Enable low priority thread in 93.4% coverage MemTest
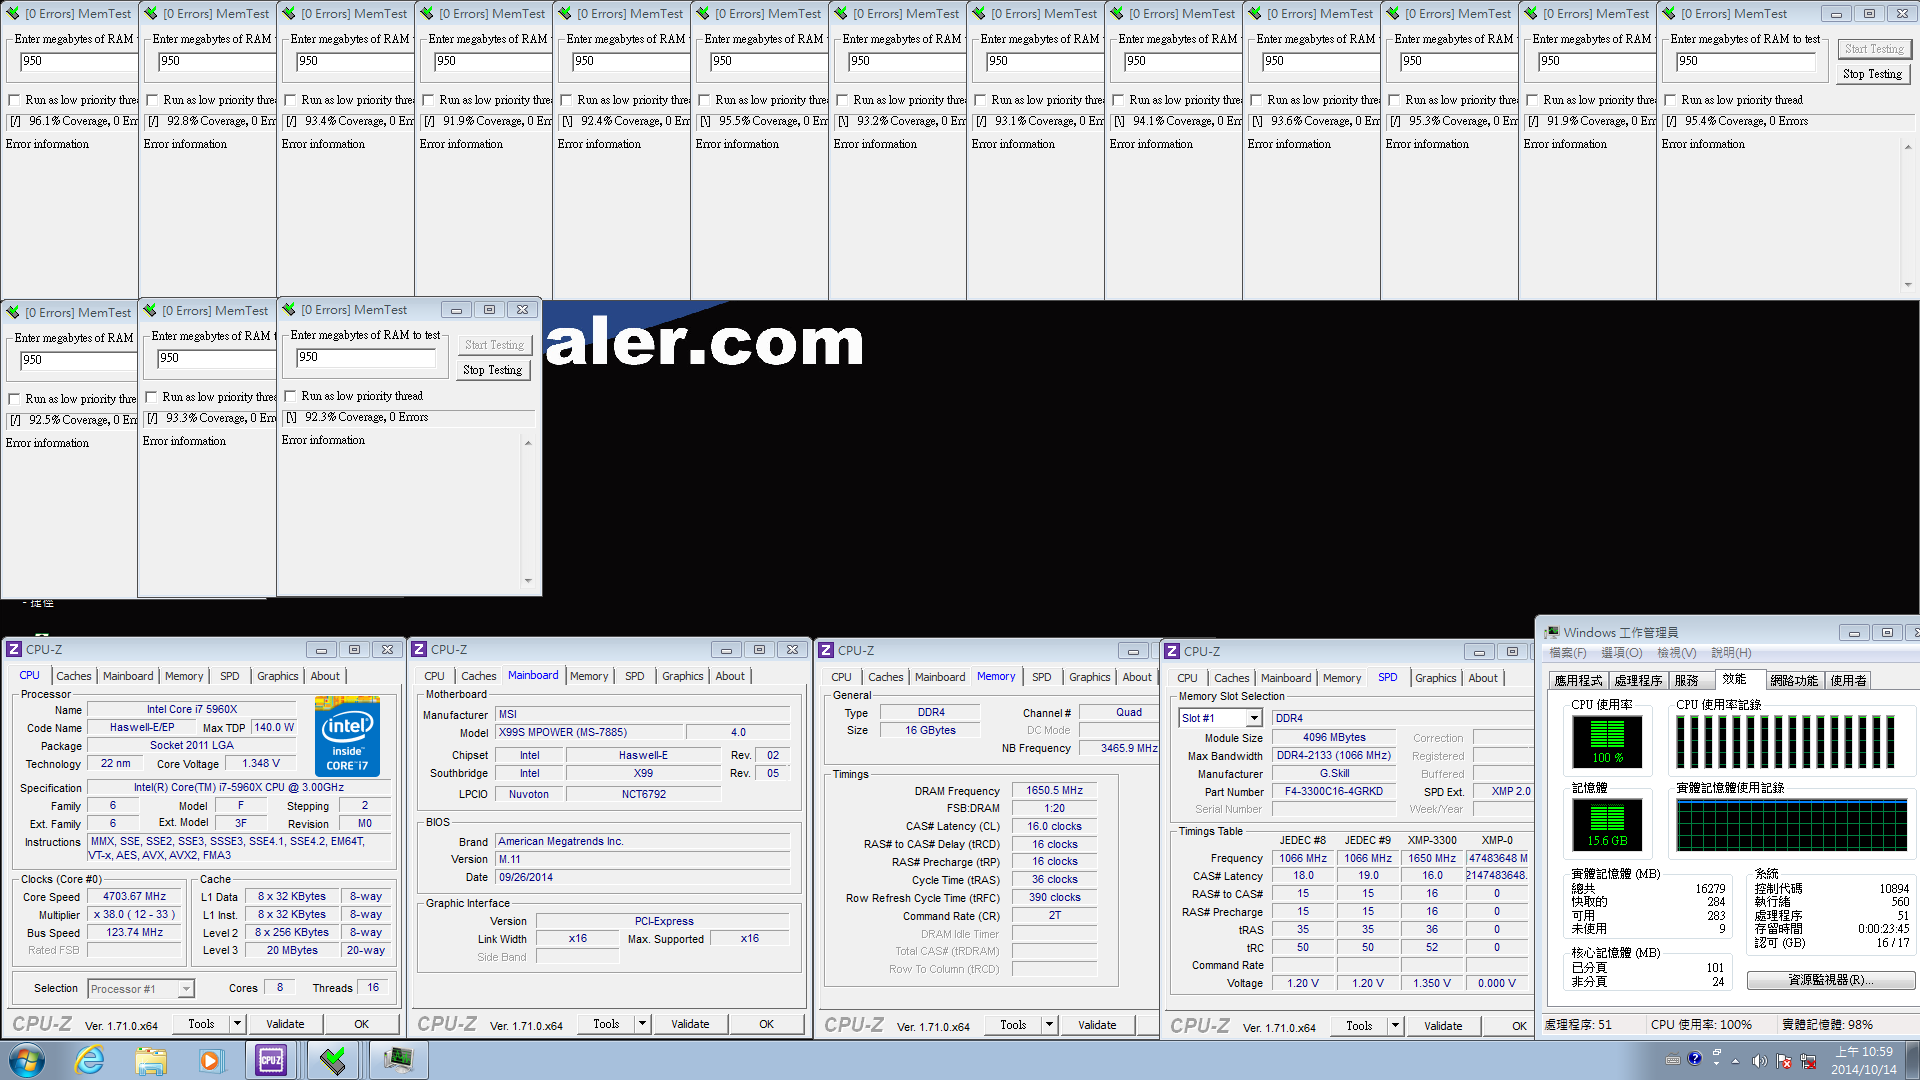Screen dimensions: 1920x1080 [x=290, y=100]
